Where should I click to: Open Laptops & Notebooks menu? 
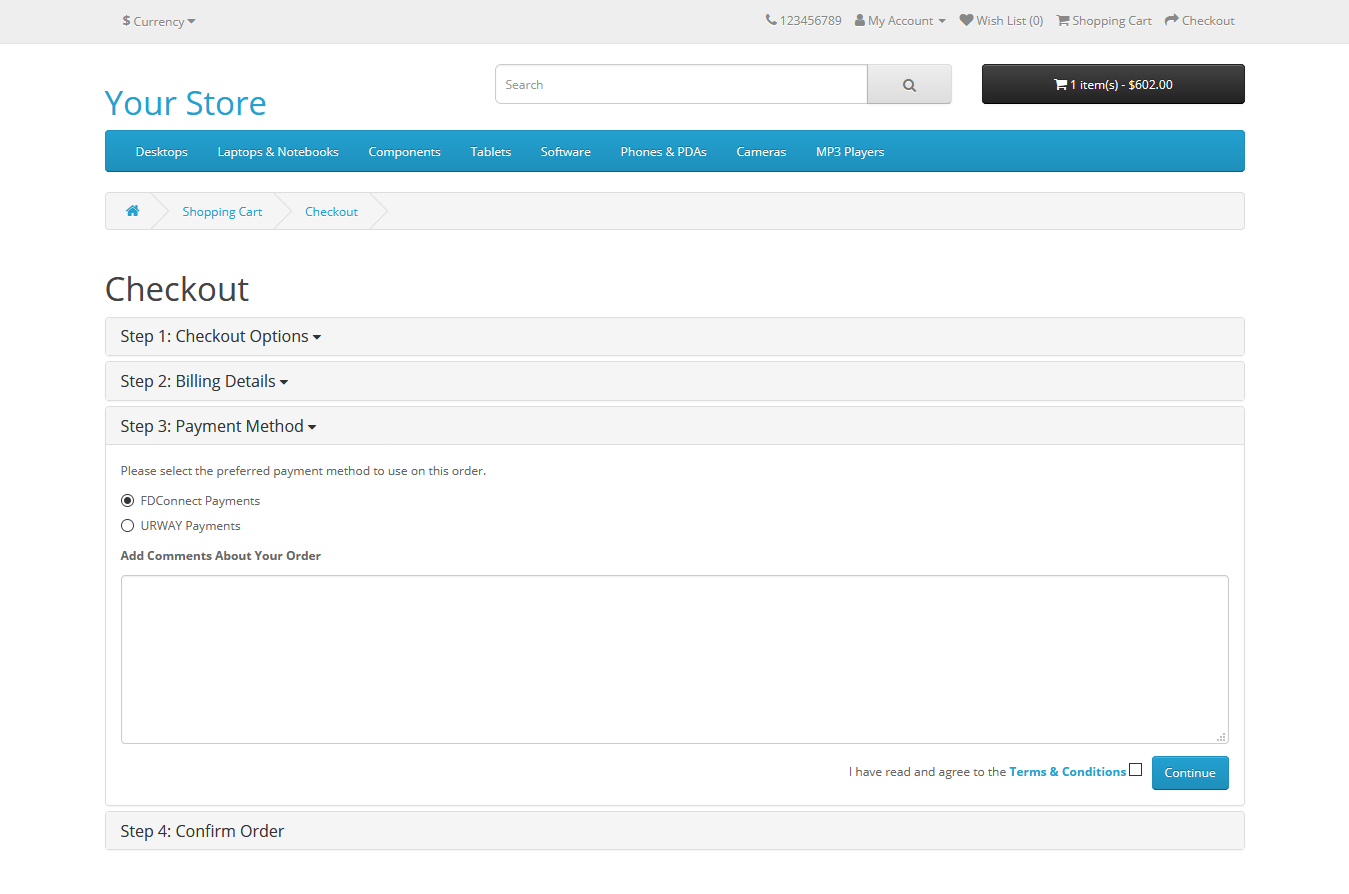pos(278,152)
